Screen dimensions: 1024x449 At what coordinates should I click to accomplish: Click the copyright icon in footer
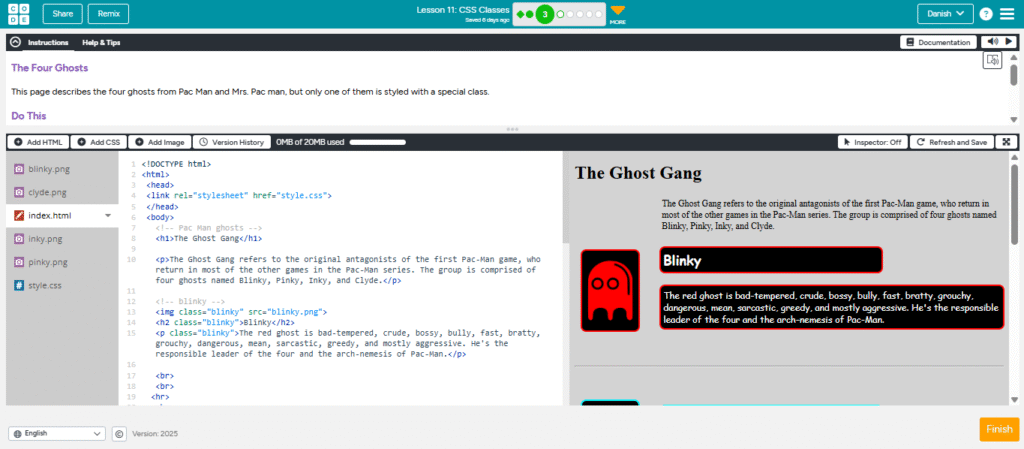click(x=118, y=434)
